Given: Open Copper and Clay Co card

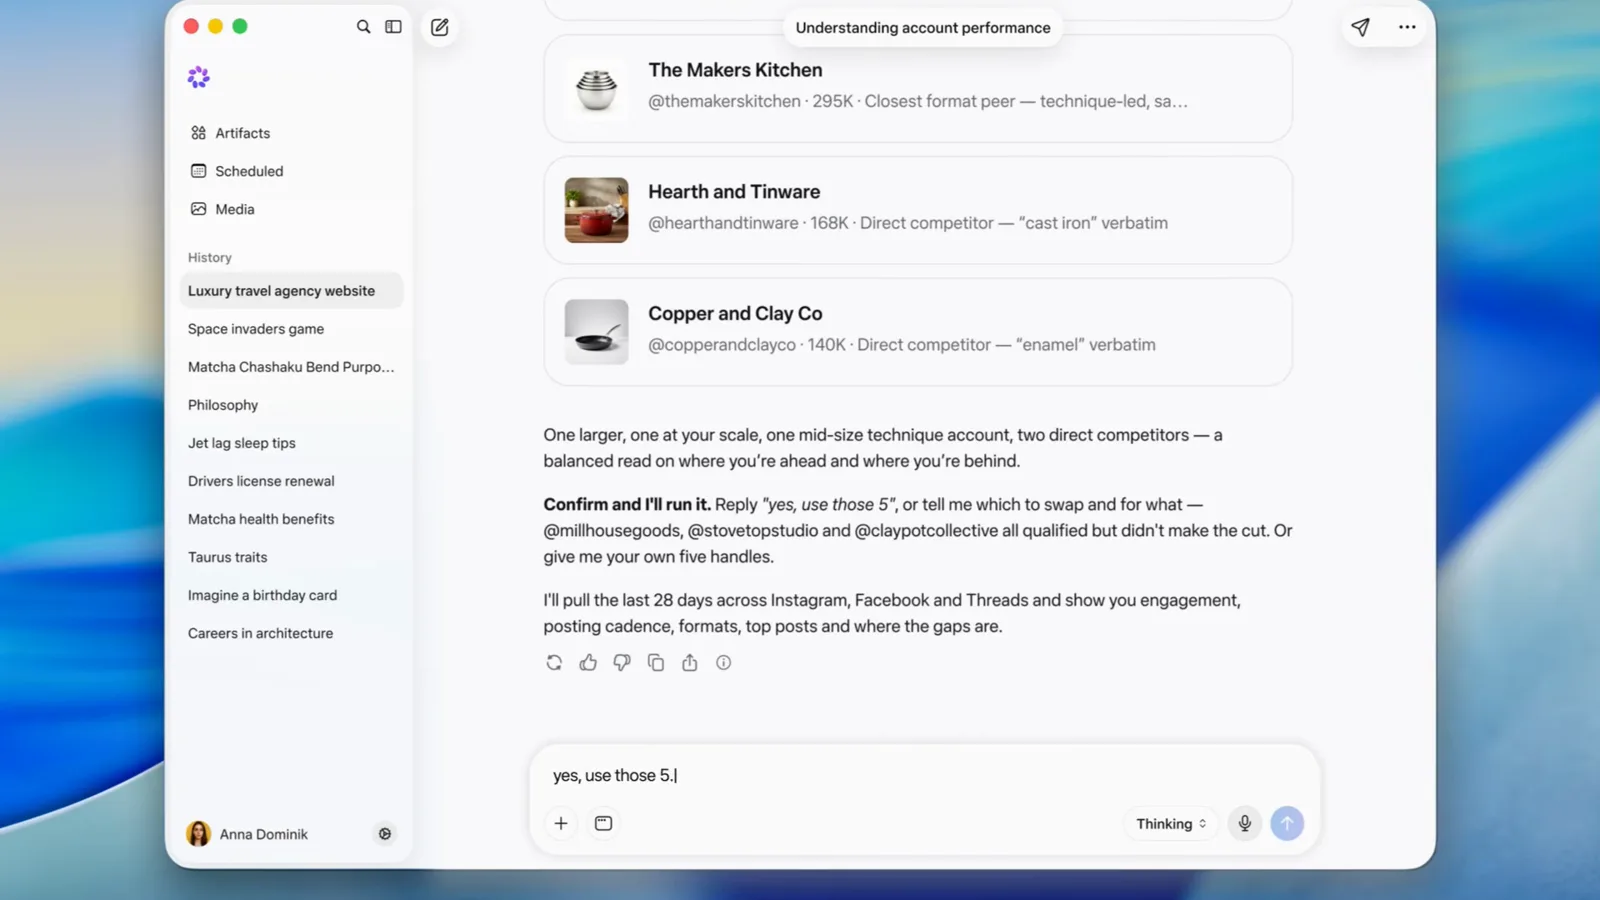Looking at the screenshot, I should click(x=918, y=332).
